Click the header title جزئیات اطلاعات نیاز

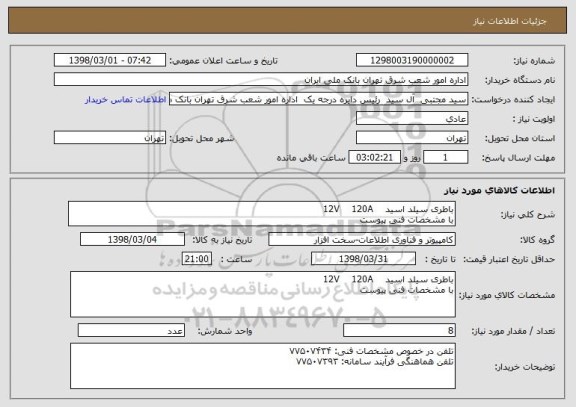click(x=510, y=21)
